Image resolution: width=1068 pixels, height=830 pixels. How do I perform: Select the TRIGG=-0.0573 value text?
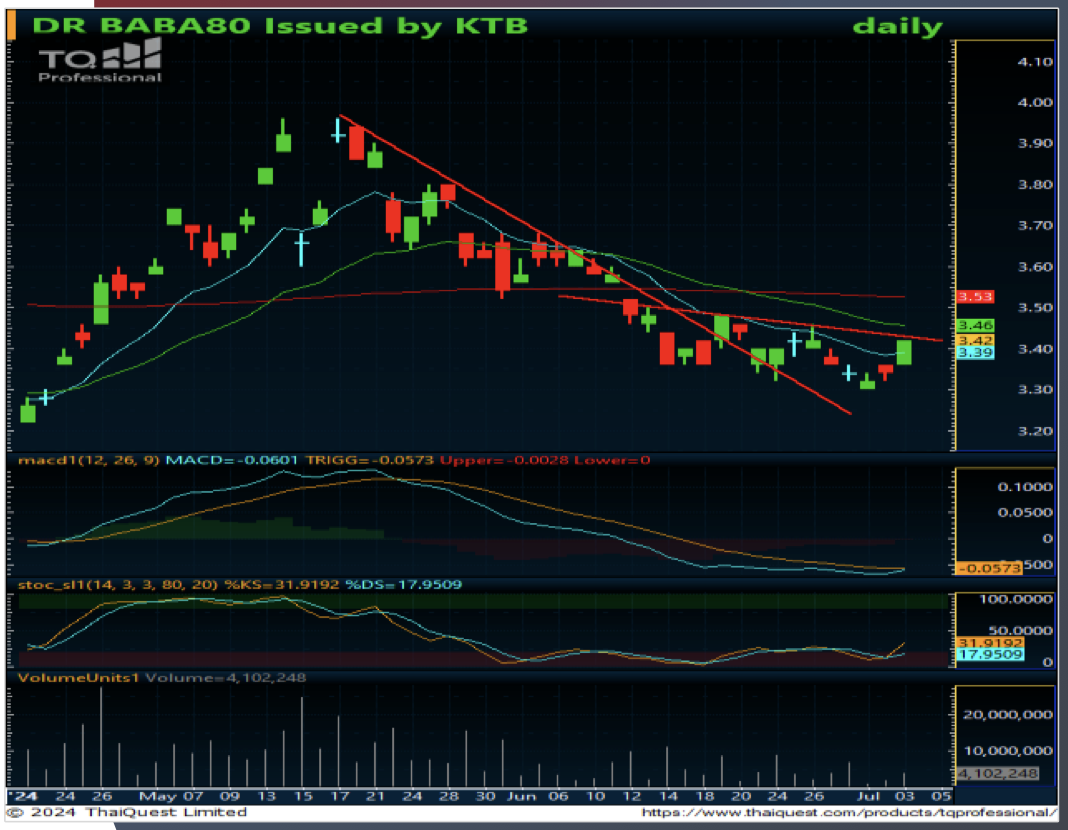(x=369, y=460)
